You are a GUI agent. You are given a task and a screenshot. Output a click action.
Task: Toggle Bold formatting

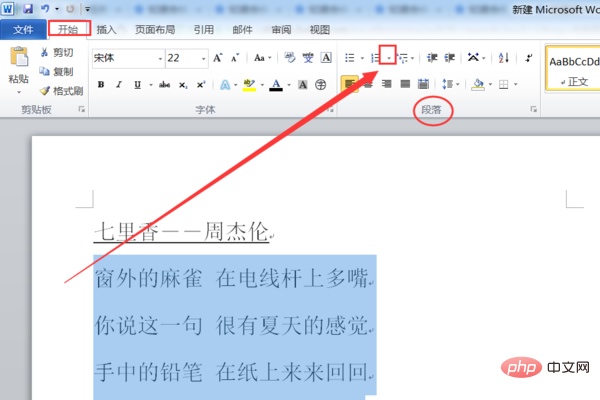point(101,84)
